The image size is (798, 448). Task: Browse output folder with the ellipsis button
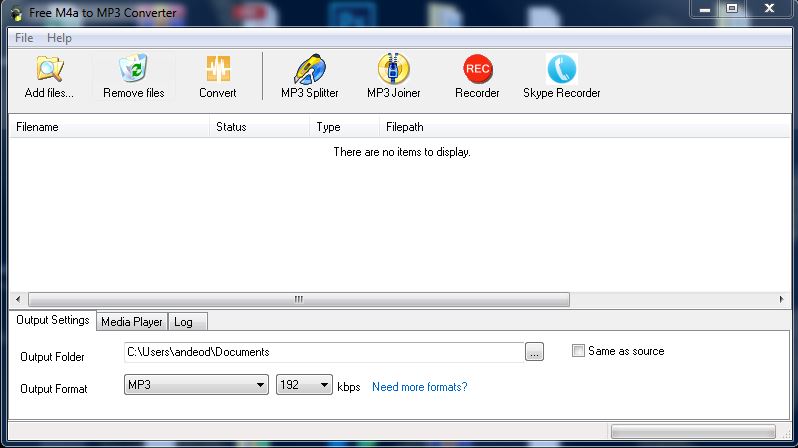click(534, 352)
